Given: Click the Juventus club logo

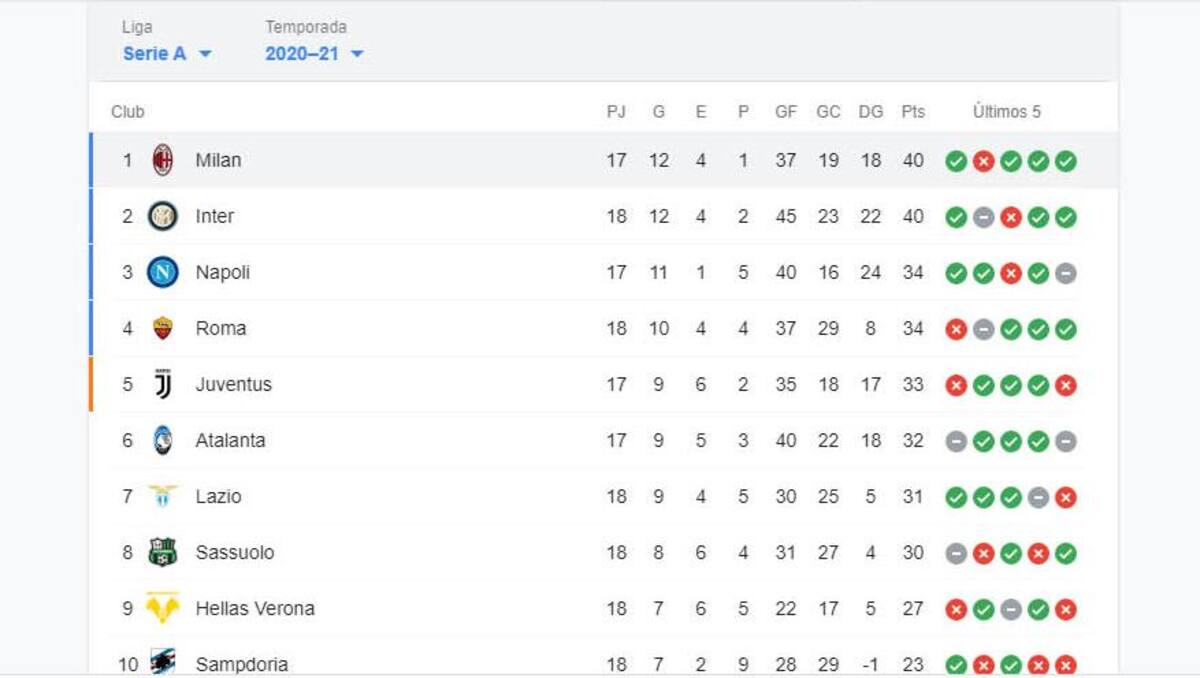Looking at the screenshot, I should click(x=163, y=384).
